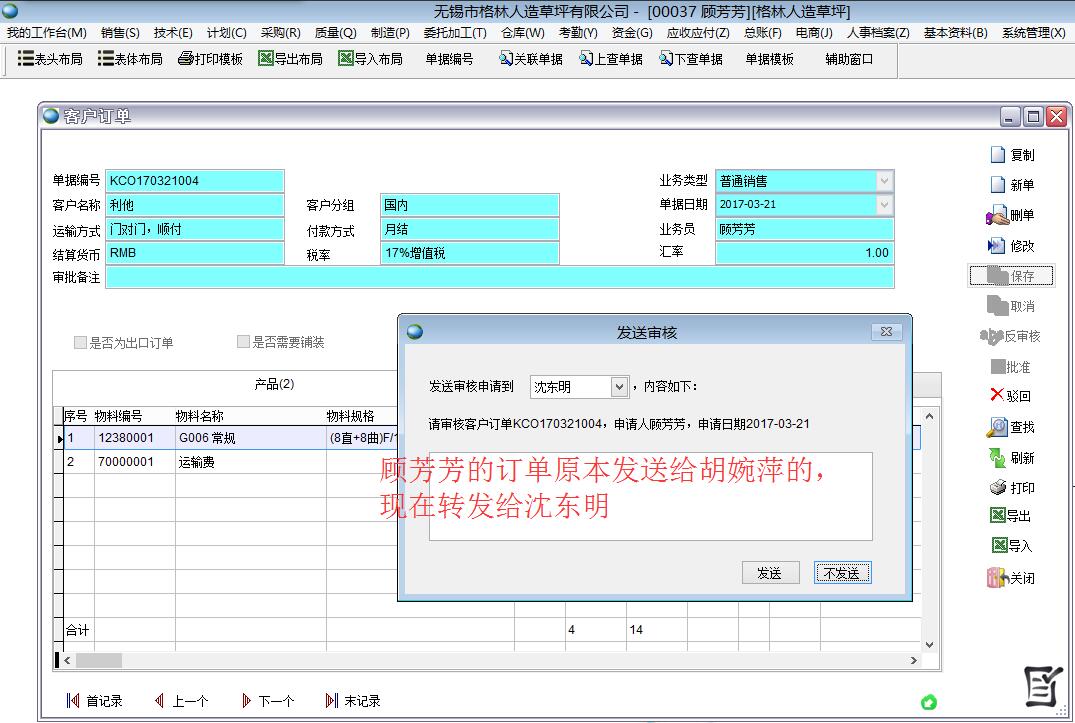
Task: Open the 销售(S) menu
Action: (120, 33)
